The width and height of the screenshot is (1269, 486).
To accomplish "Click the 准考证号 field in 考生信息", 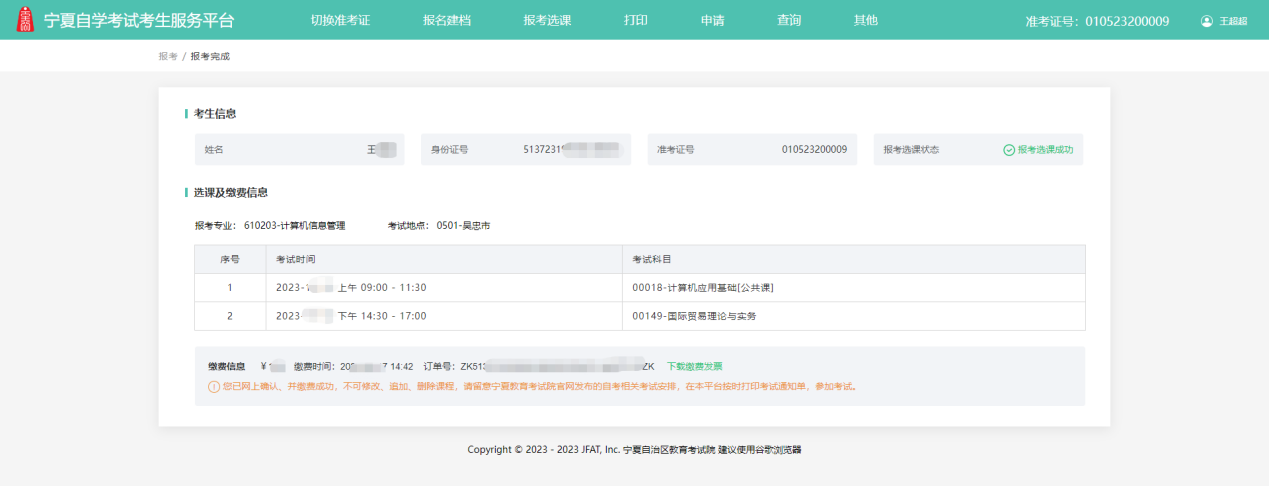I will coord(751,150).
